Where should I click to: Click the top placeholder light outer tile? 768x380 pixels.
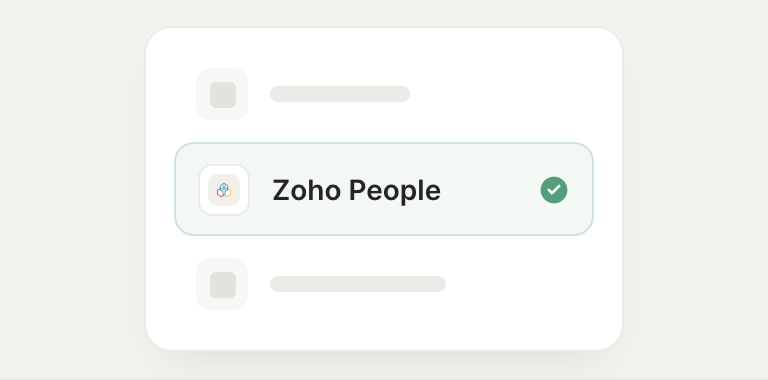[222, 94]
